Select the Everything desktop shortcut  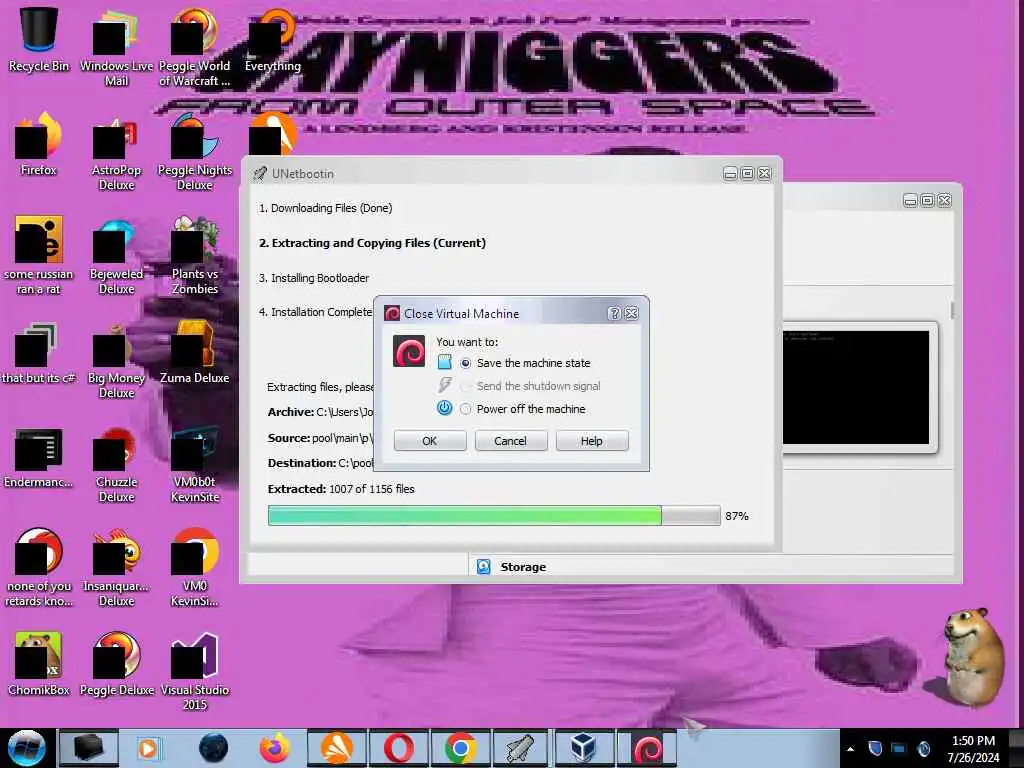[x=273, y=39]
